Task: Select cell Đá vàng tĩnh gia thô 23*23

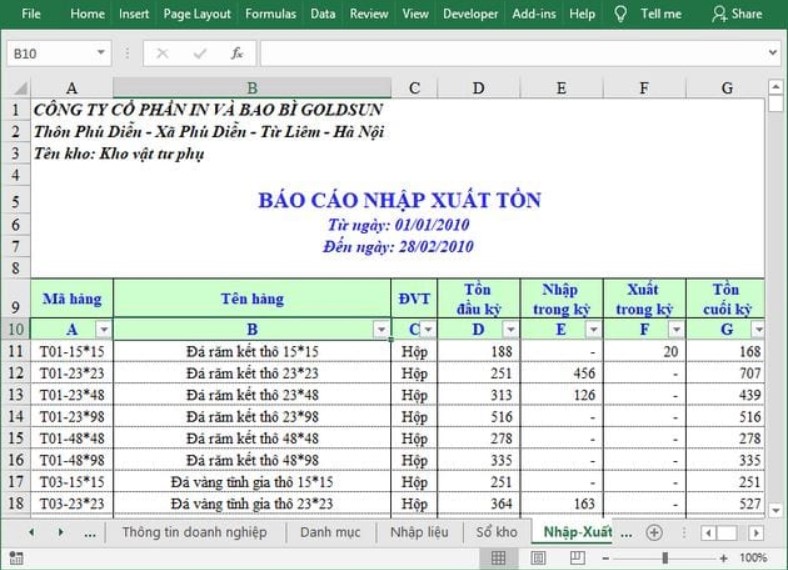Action: tap(252, 504)
